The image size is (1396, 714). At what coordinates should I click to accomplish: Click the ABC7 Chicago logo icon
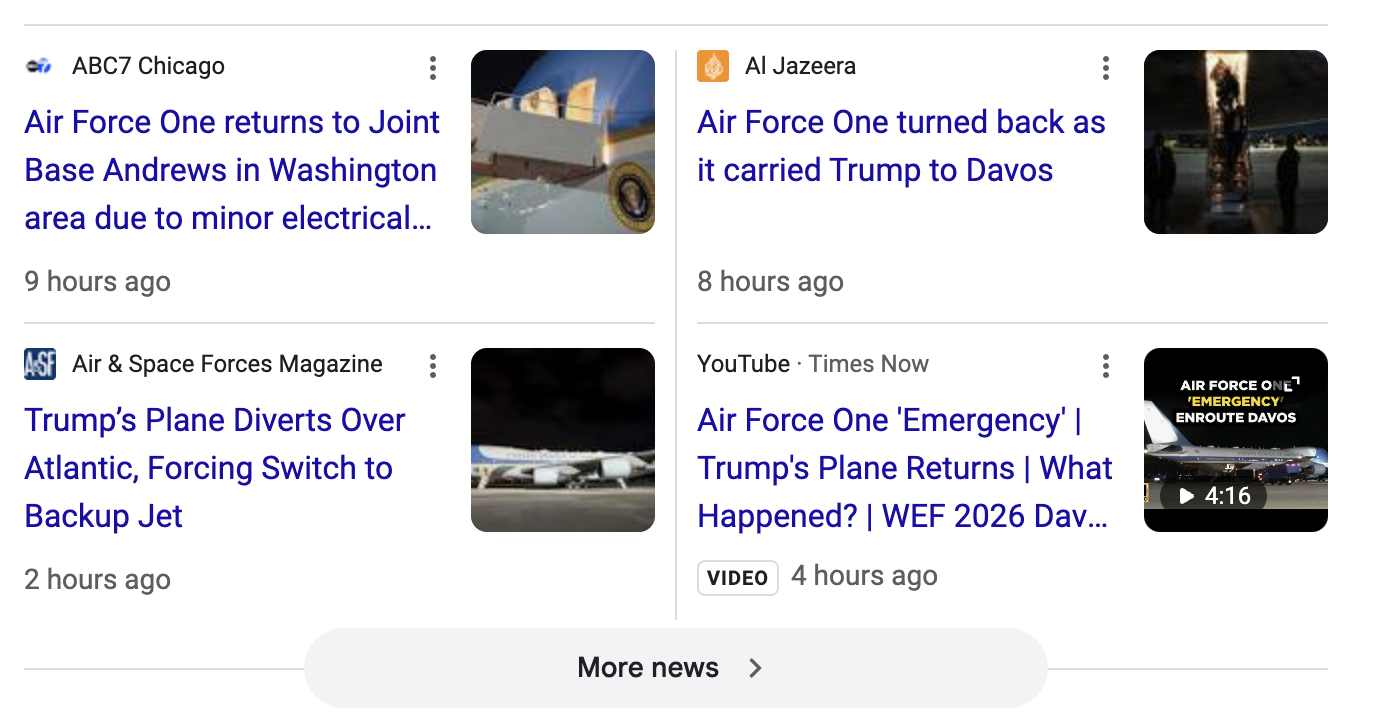click(39, 67)
